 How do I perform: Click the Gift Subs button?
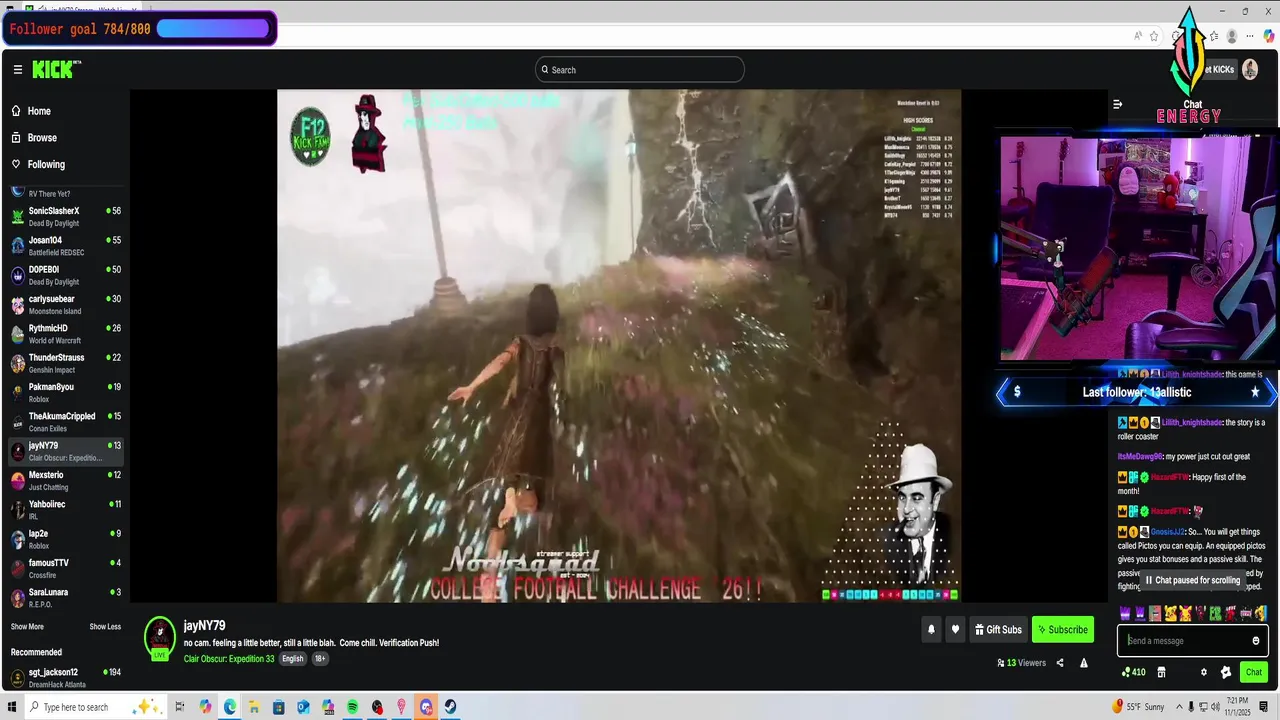pyautogui.click(x=998, y=630)
